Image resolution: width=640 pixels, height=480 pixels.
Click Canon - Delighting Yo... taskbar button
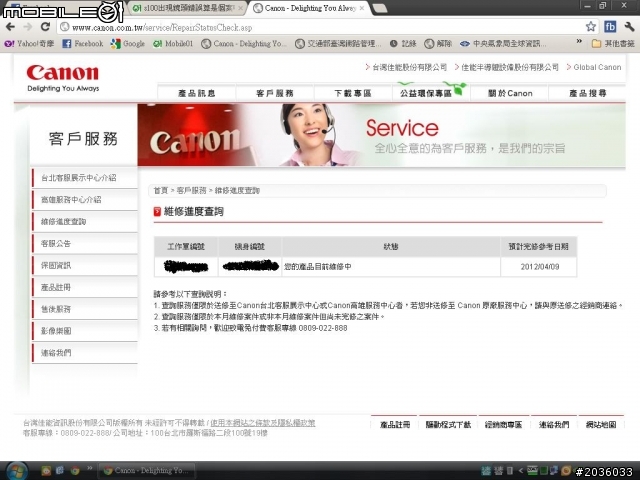coord(146,471)
